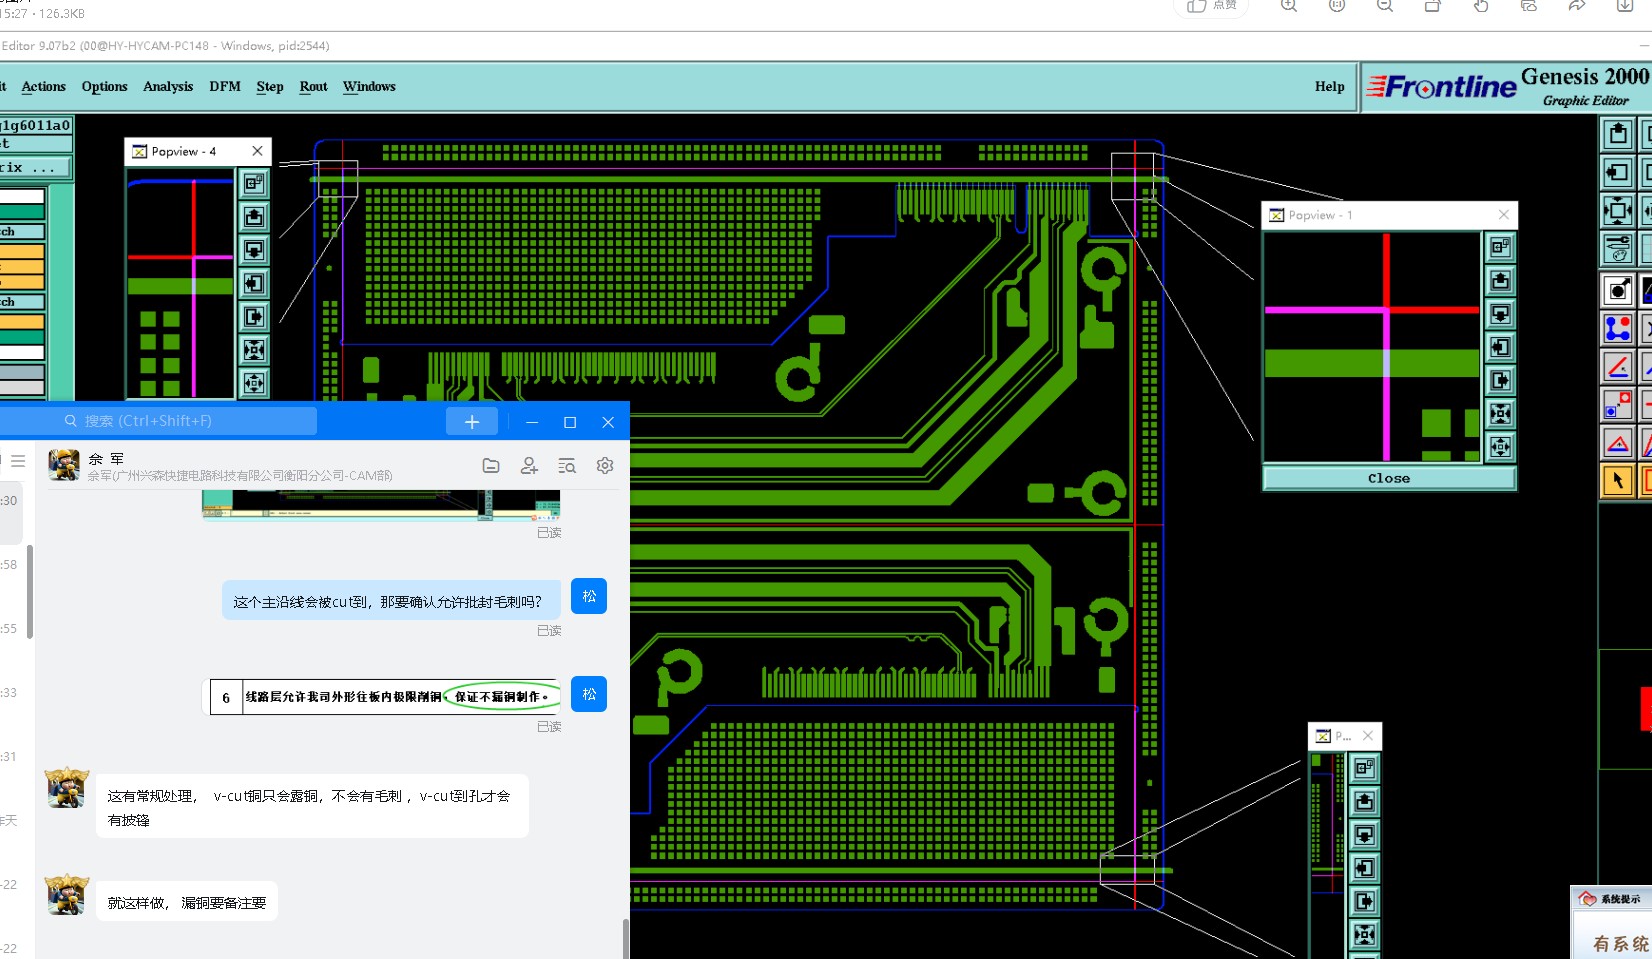This screenshot has height=959, width=1652.
Task: Click the message 就这样做, 漏铜要备注要
Action: coord(187,903)
